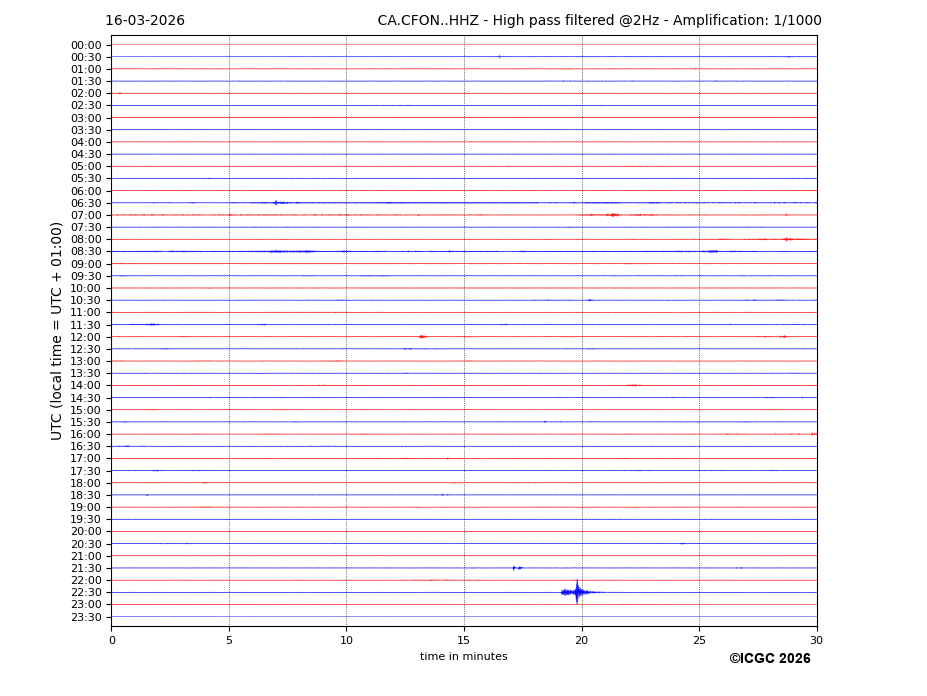Viewport: 927px width, 696px height.
Task: Select the blue burst on the 08:30 trace near minute 25
Action: pos(712,251)
